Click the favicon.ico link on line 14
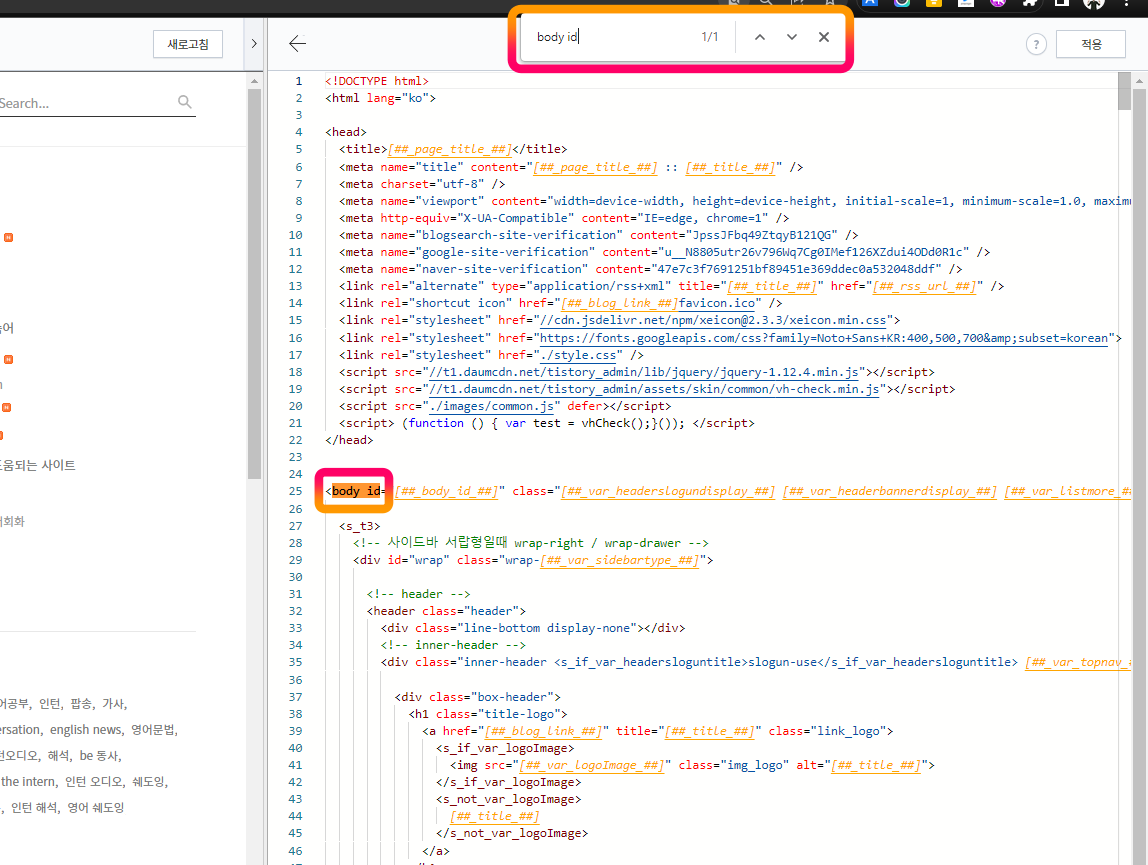 (716, 303)
